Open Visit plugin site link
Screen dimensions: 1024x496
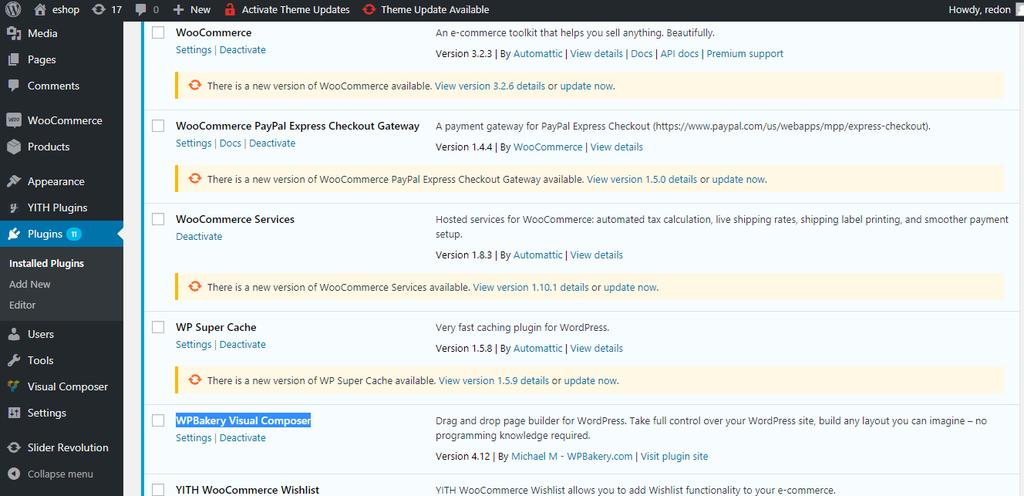pyautogui.click(x=674, y=456)
